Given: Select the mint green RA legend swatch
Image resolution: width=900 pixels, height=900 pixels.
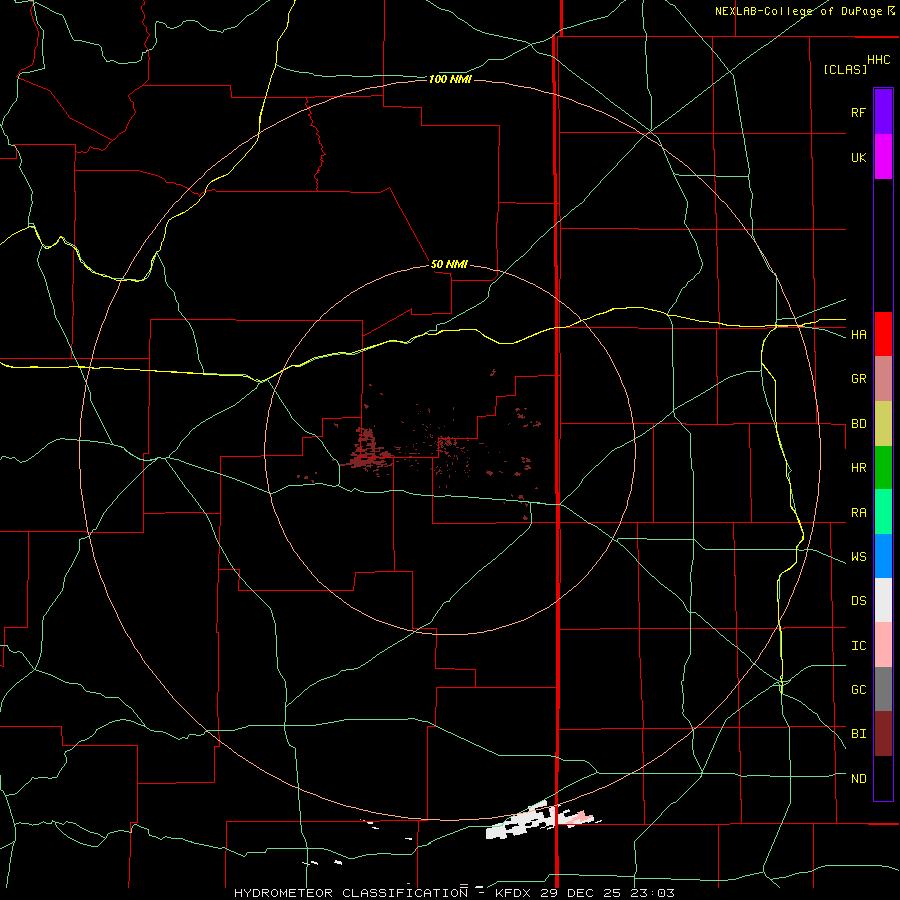Looking at the screenshot, I should (883, 512).
